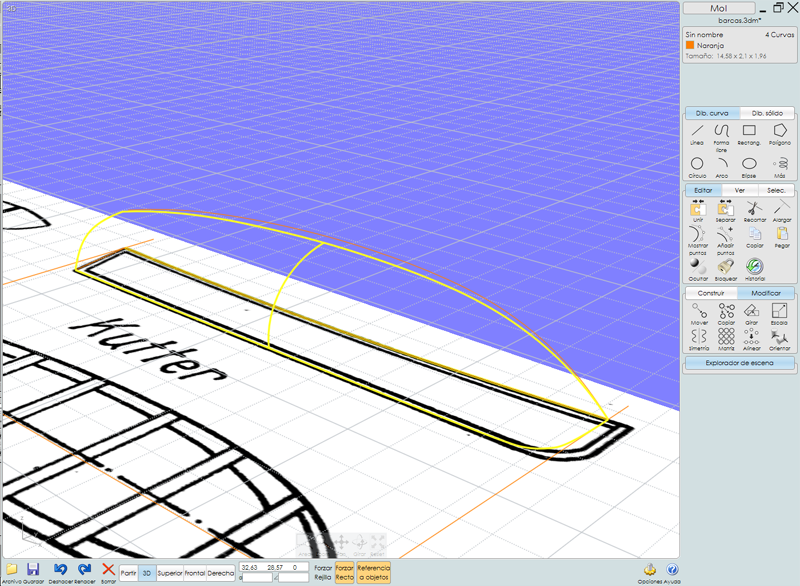Switch to the Dib. curva tab
Screen dimensions: 800x586
point(712,113)
